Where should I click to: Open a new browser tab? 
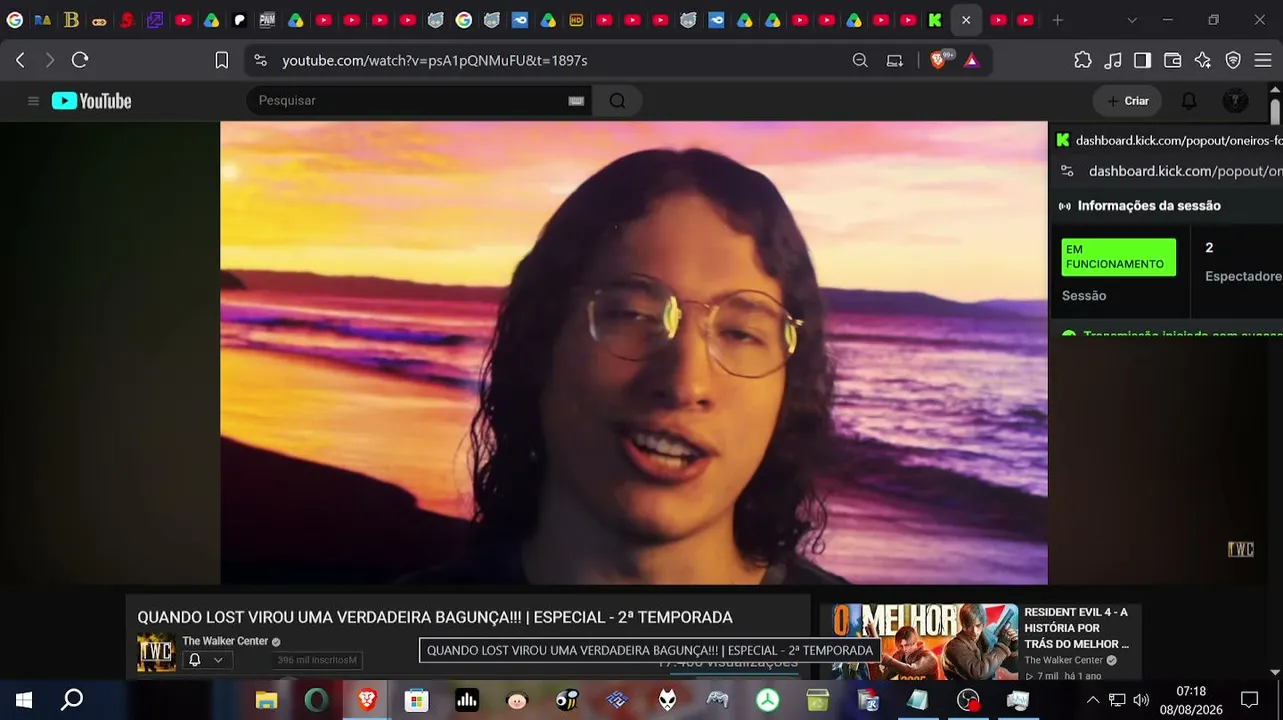pos(1057,20)
